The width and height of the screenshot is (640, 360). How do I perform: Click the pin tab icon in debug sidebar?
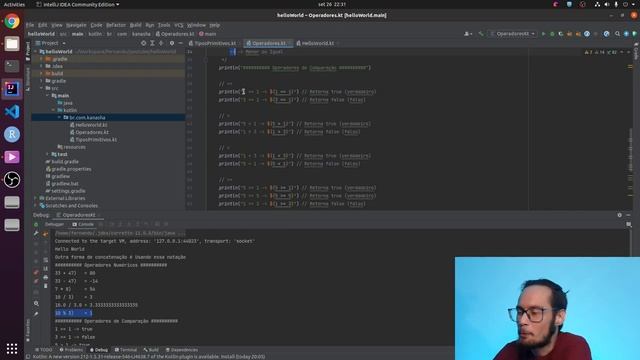[x=36, y=314]
